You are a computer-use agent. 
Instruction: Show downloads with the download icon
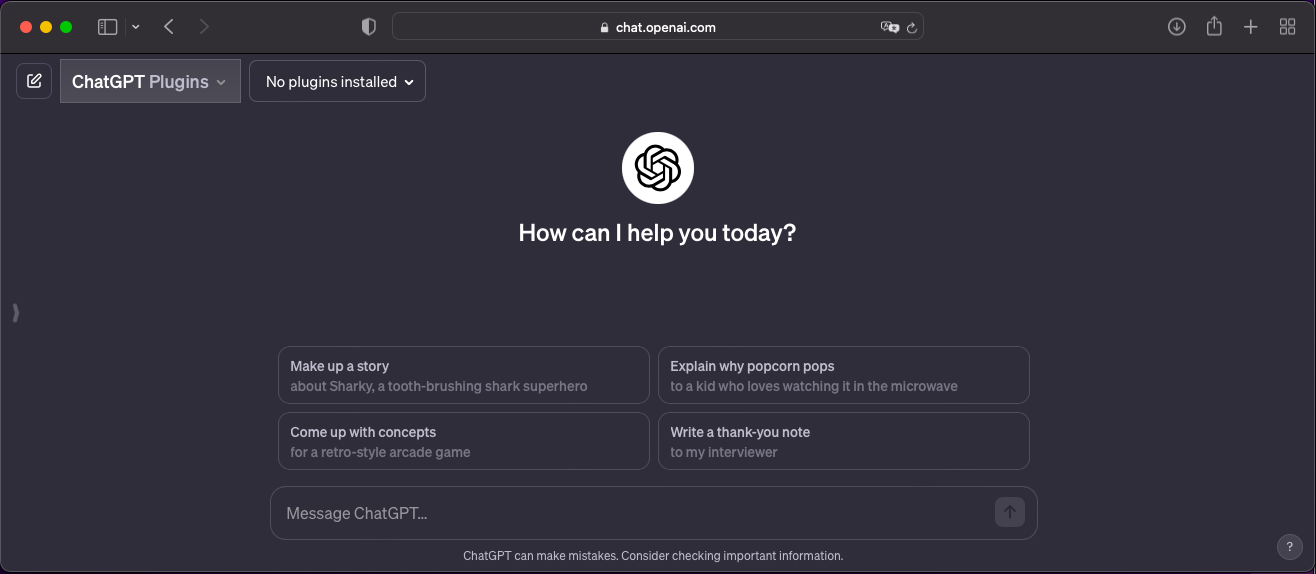pyautogui.click(x=1177, y=27)
